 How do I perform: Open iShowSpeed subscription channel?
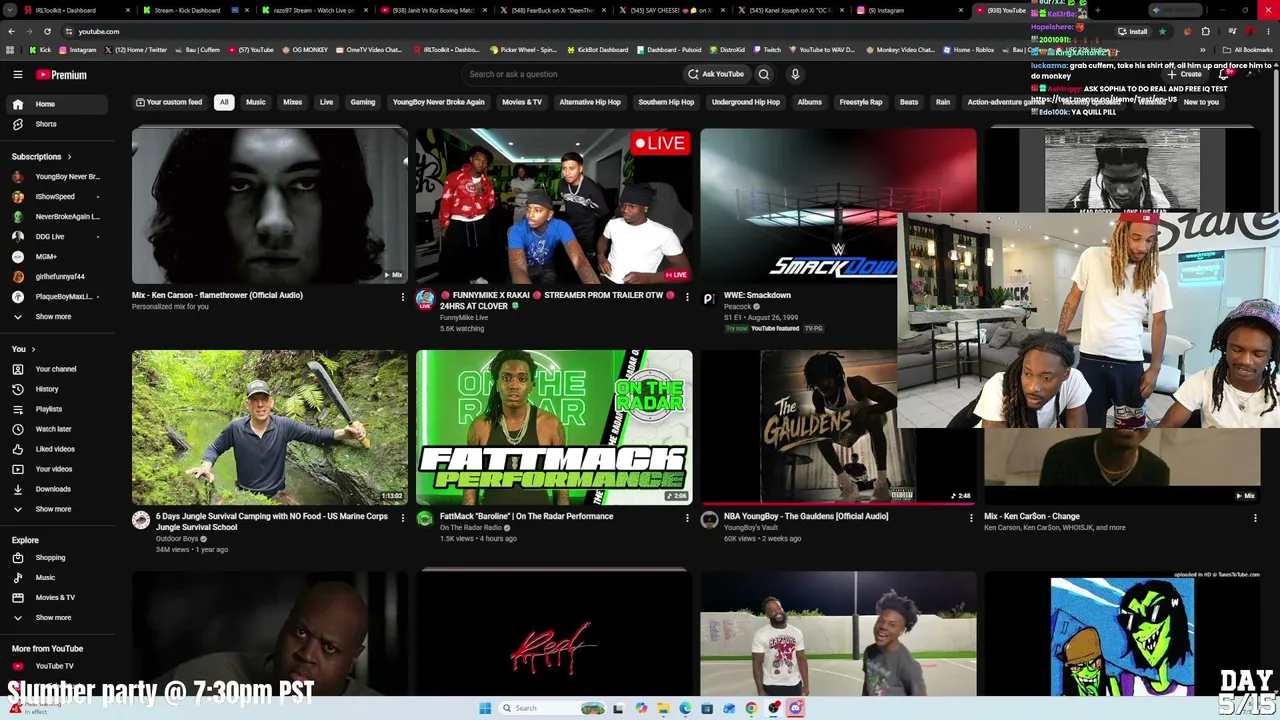[55, 197]
